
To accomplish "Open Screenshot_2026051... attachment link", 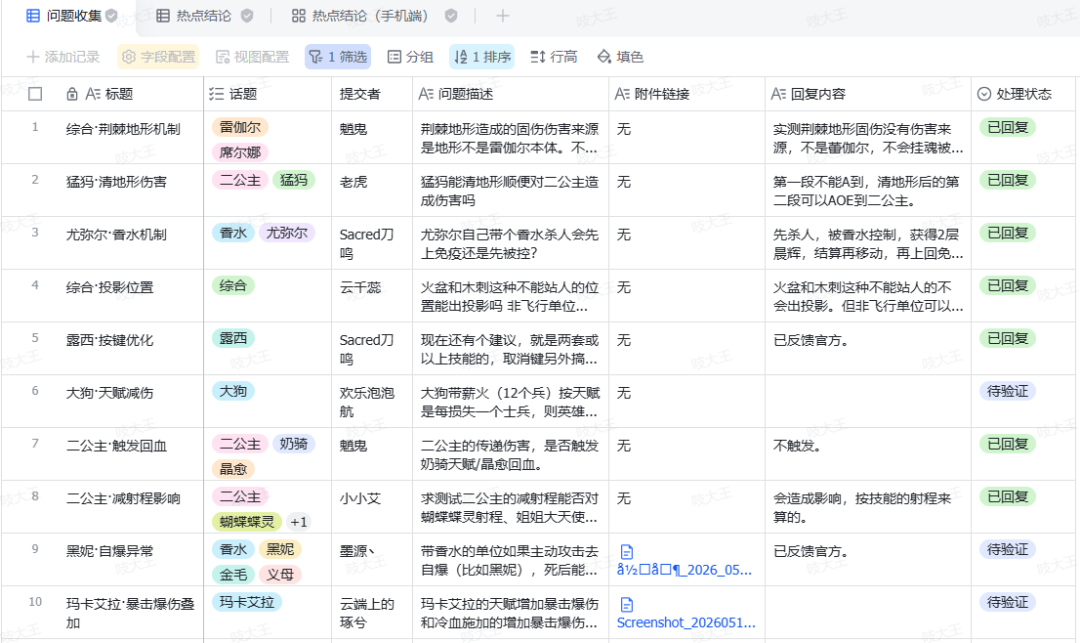I will click(686, 622).
